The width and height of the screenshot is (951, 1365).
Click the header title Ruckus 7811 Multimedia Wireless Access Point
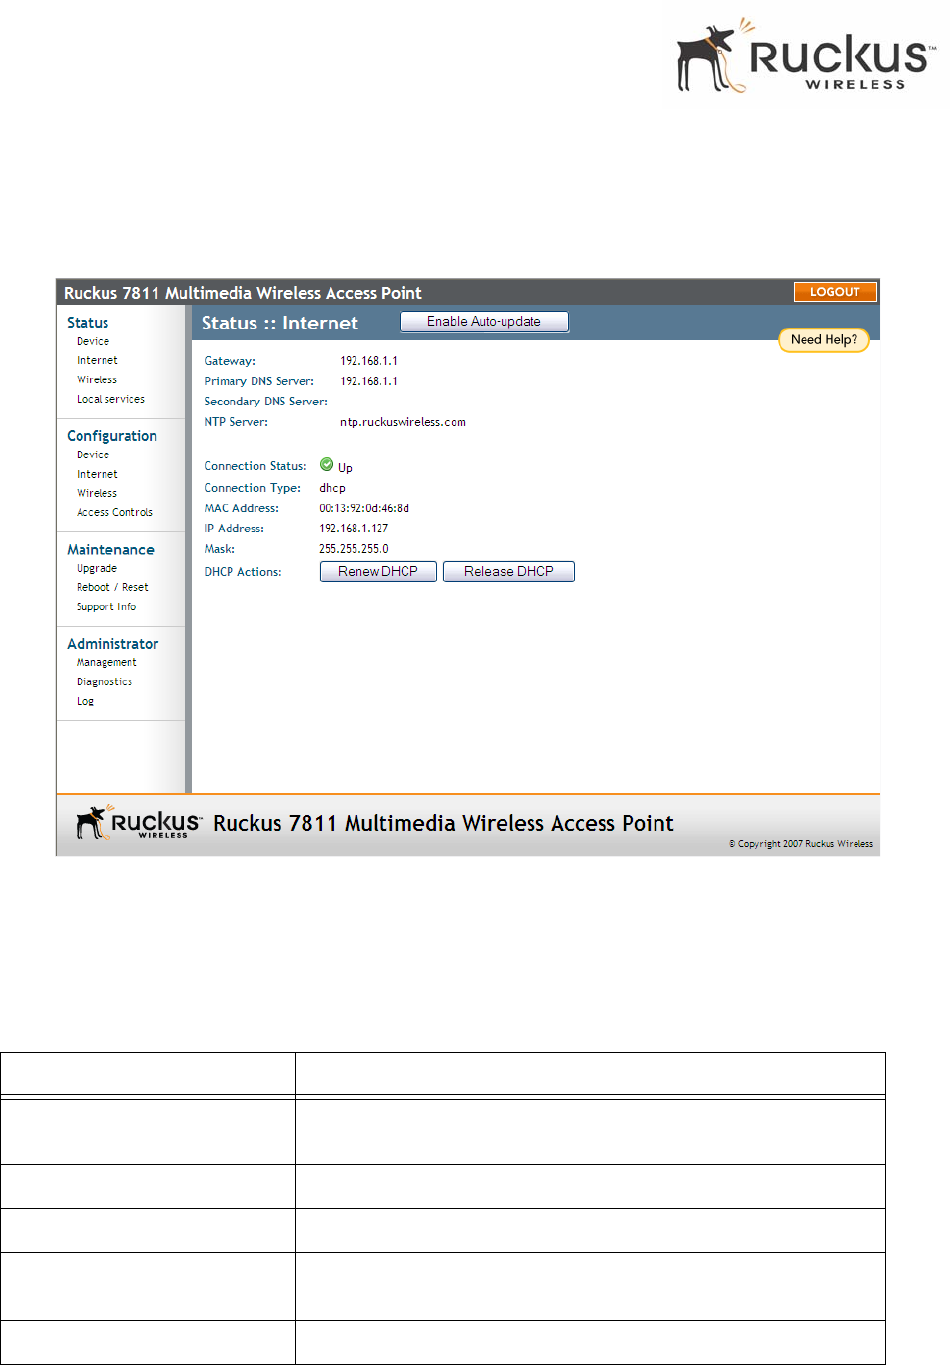(x=243, y=293)
